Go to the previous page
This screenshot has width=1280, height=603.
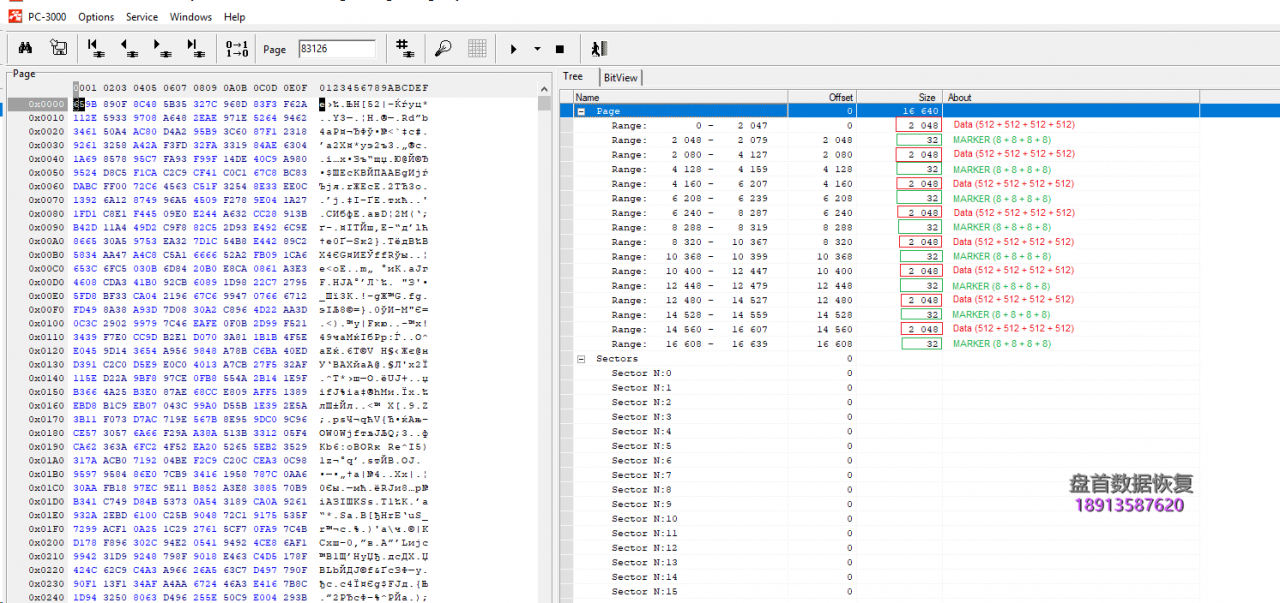[129, 48]
